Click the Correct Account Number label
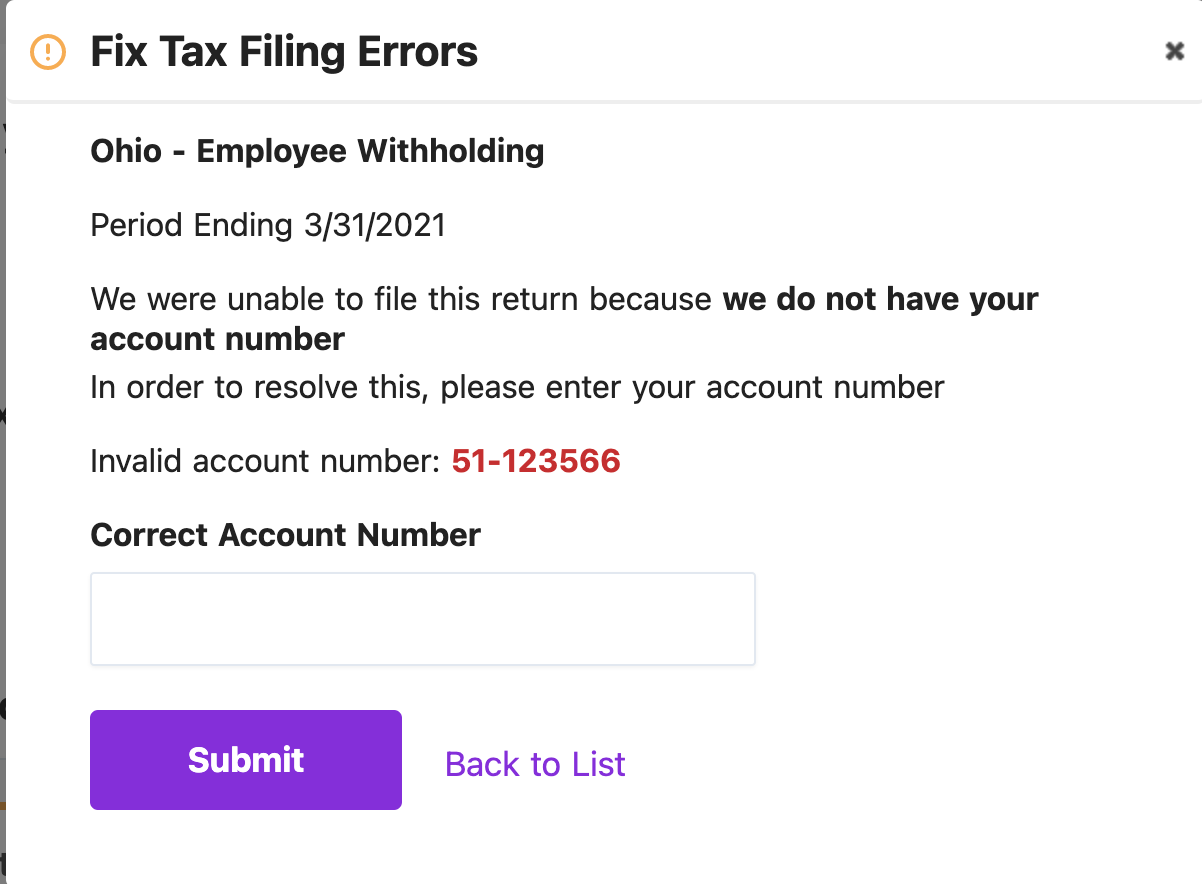Screen dimensions: 1202x884 (285, 535)
